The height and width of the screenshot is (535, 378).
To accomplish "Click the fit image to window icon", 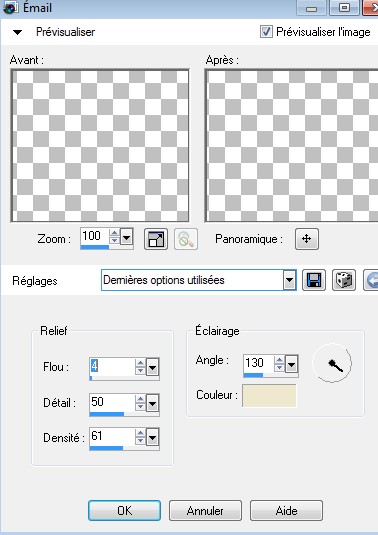I will (x=156, y=239).
